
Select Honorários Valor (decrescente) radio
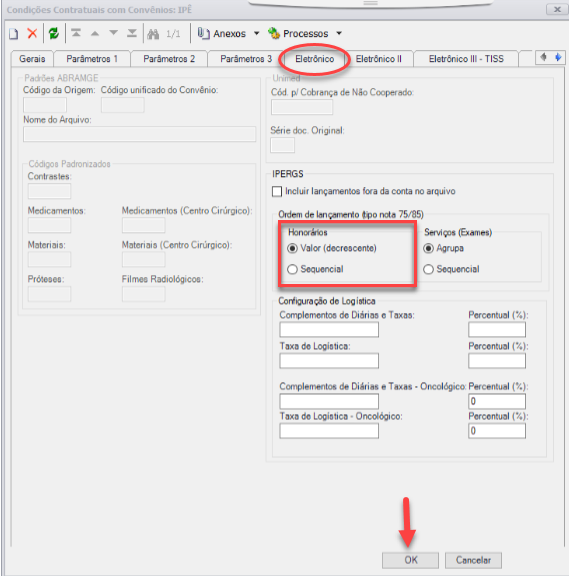point(292,249)
